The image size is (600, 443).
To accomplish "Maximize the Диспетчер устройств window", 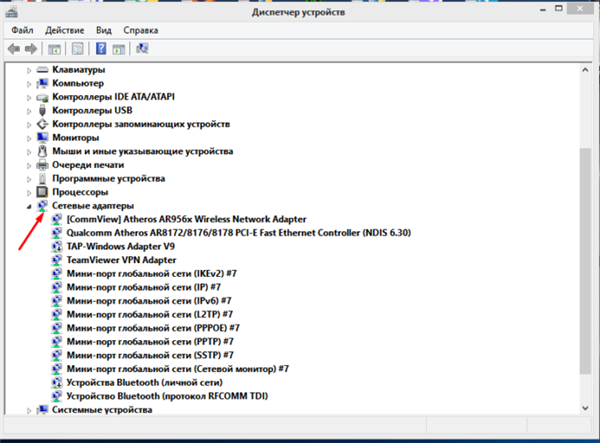I will [x=559, y=8].
